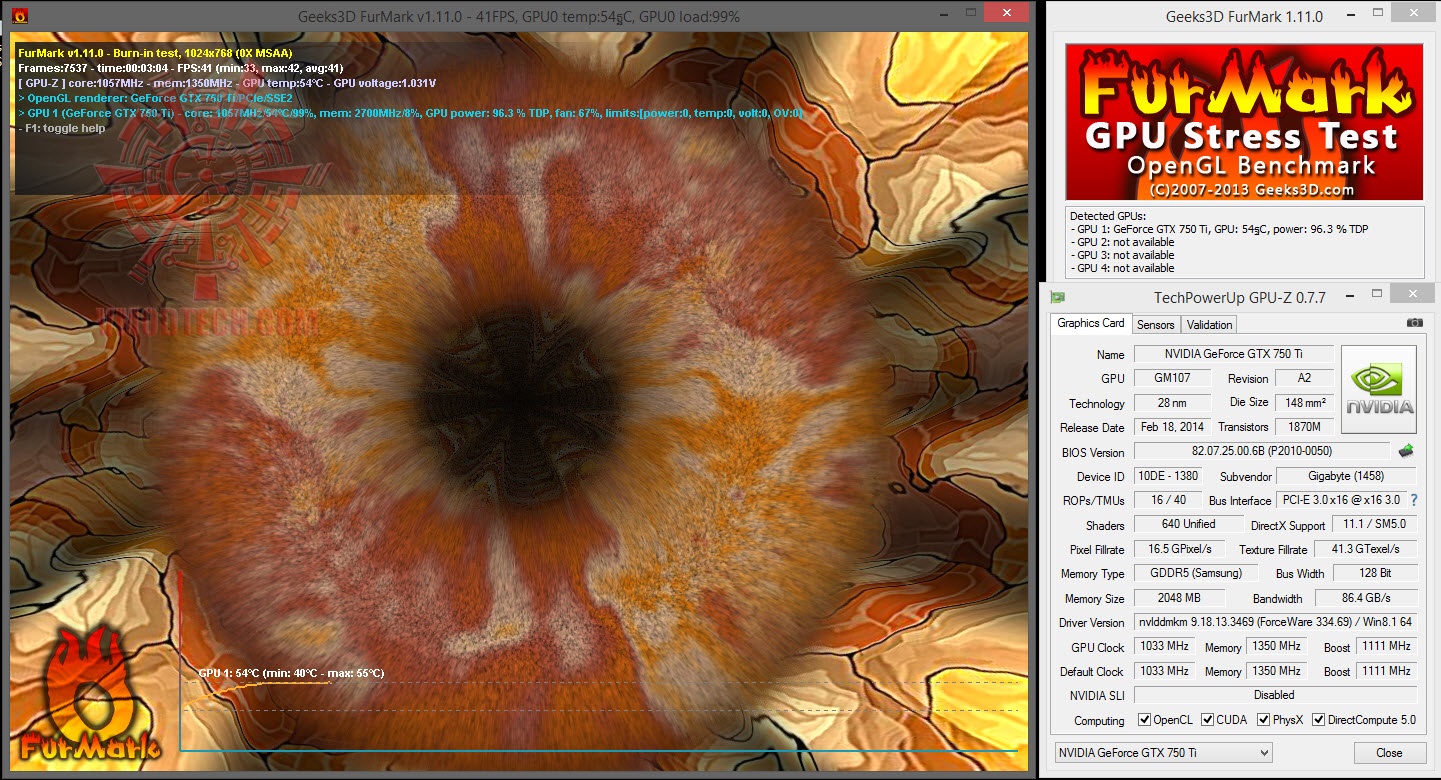Select the Release Date field

1172,427
